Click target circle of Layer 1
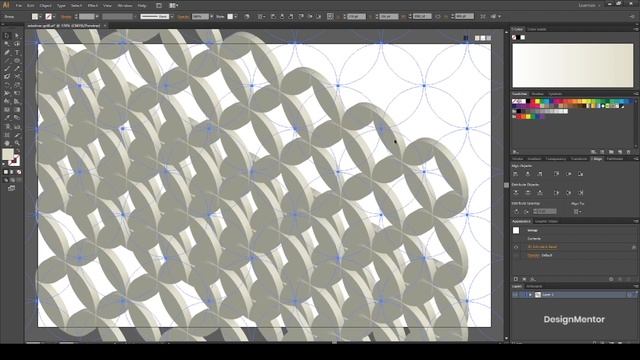The width and height of the screenshot is (640, 360). [x=629, y=295]
